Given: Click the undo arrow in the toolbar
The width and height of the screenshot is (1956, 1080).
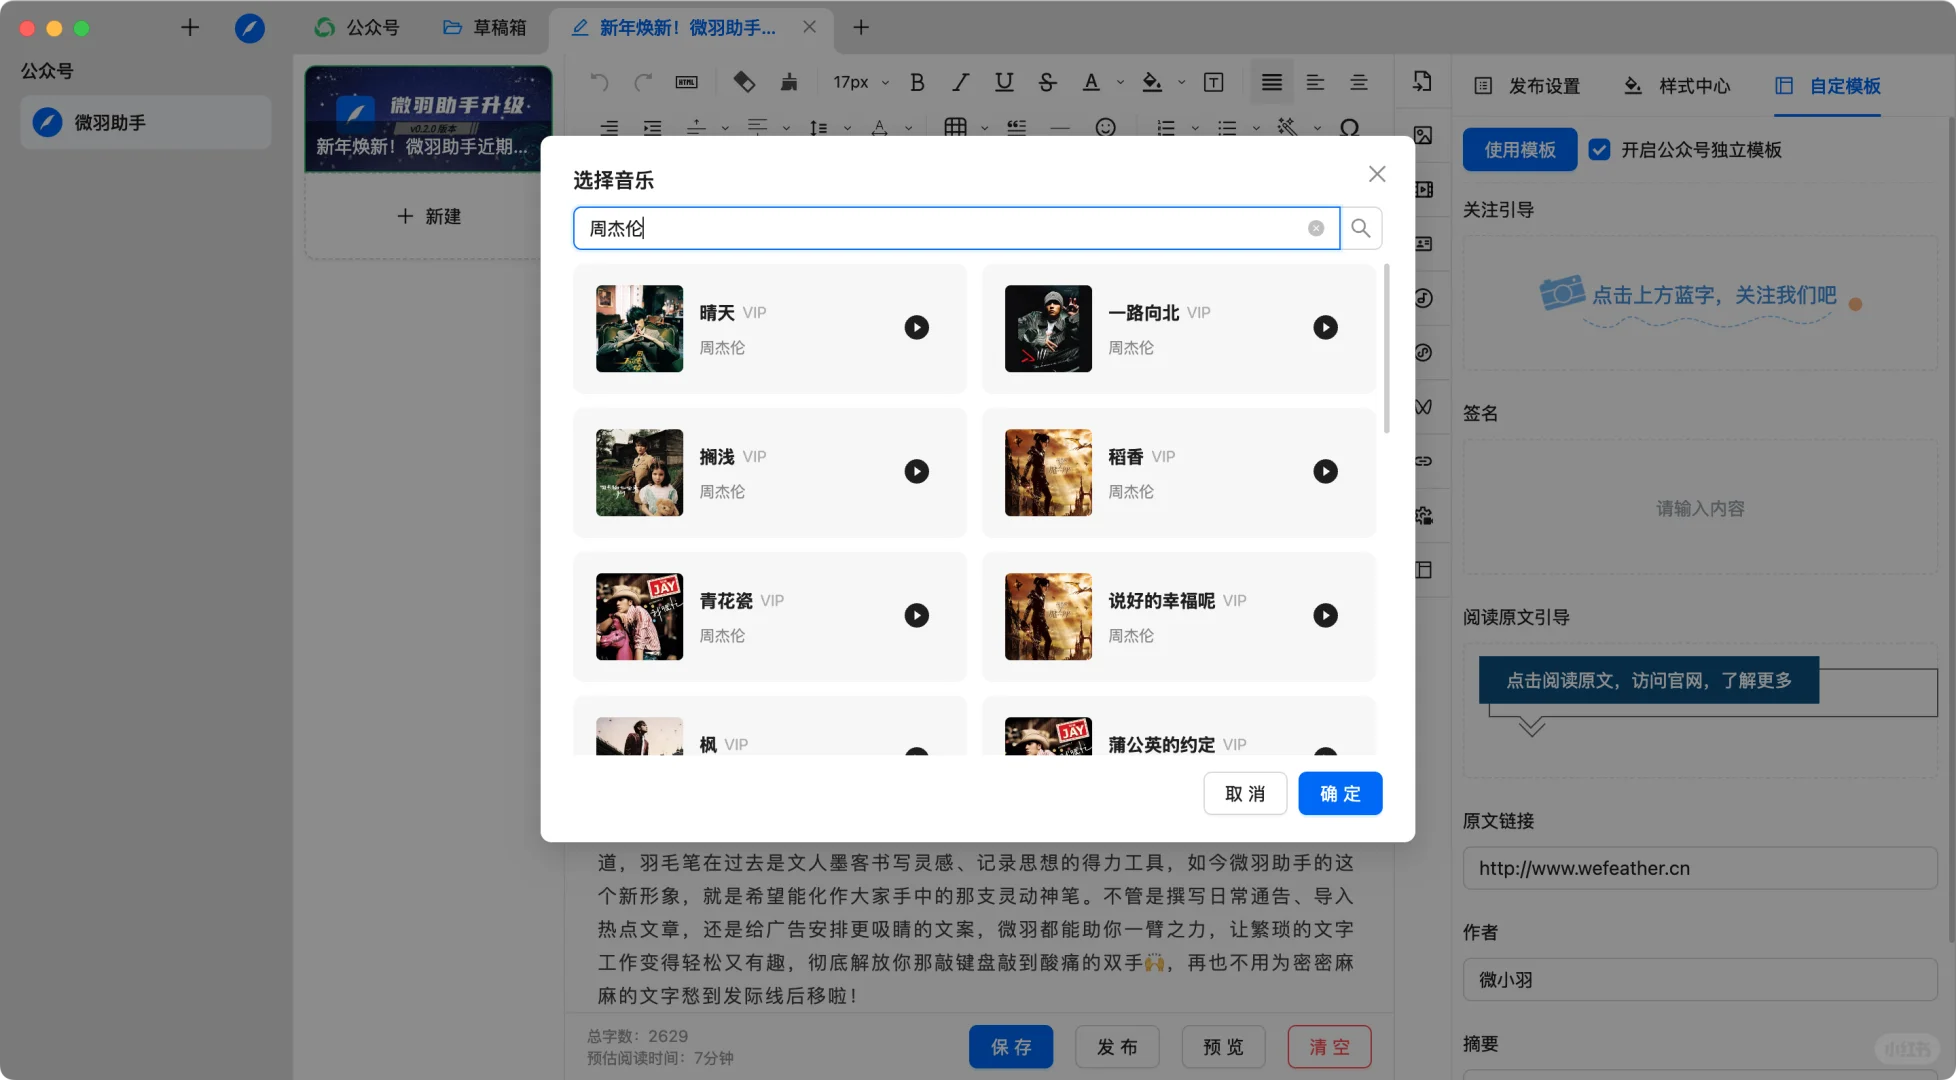Looking at the screenshot, I should (x=599, y=83).
